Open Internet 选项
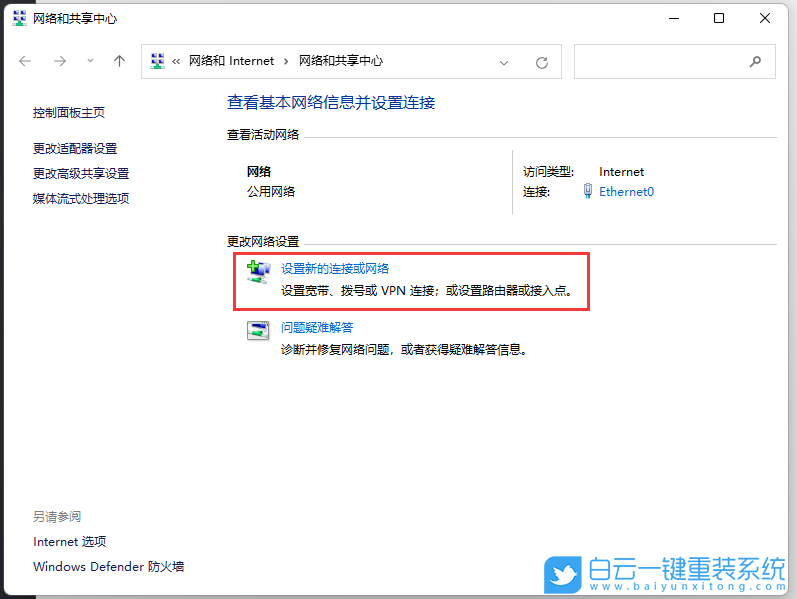The height and width of the screenshot is (599, 797). point(70,542)
